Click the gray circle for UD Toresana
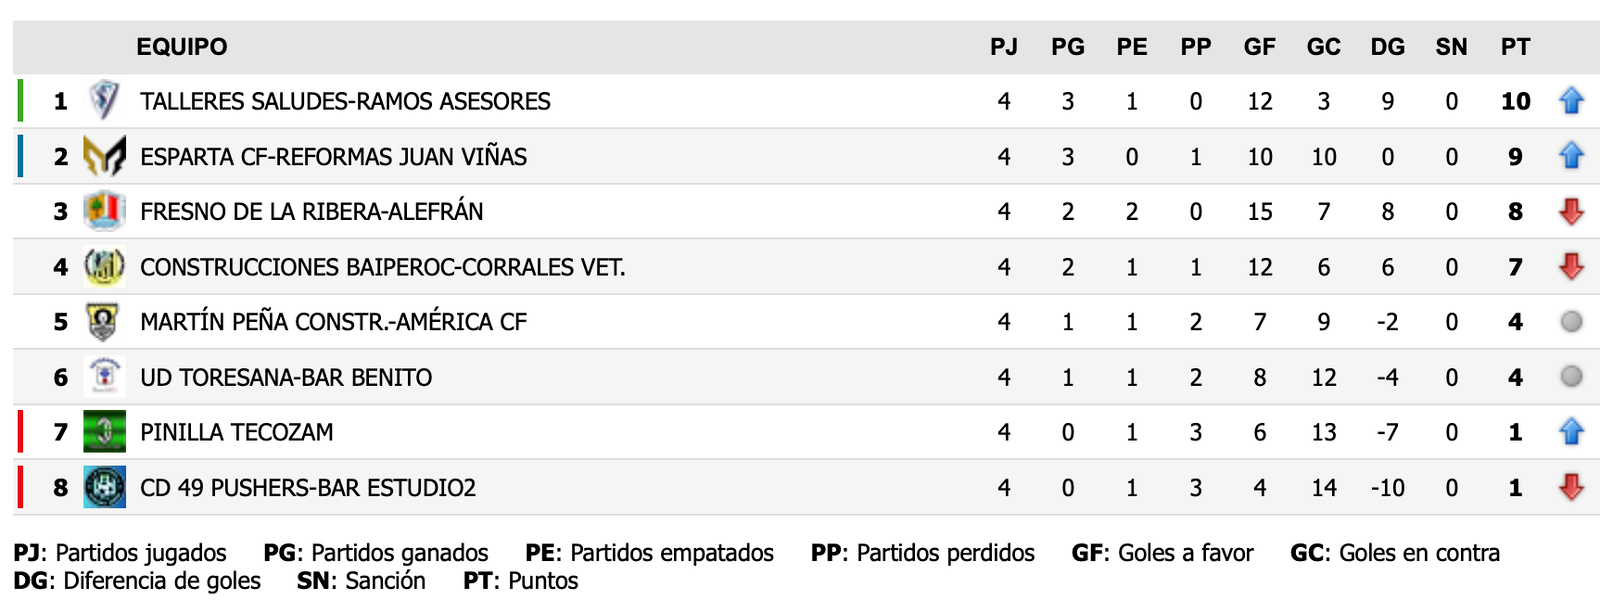 click(x=1571, y=377)
